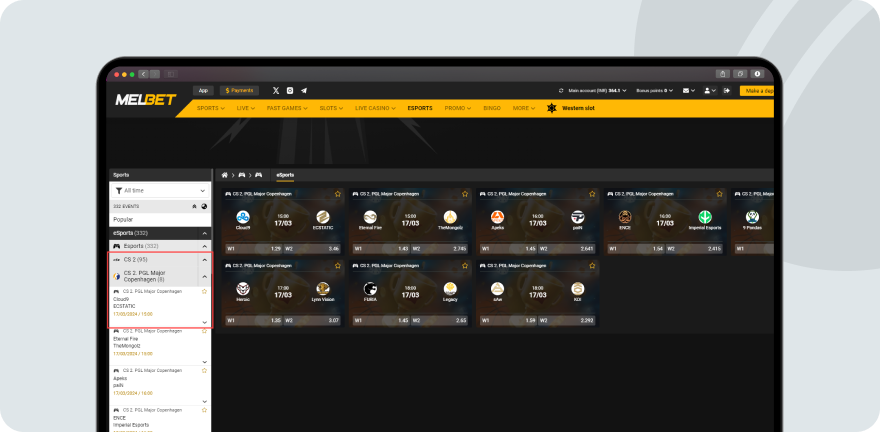The width and height of the screenshot is (880, 432).
Task: Expand the Eternal Fire sidebar match markets
Action: tap(204, 362)
